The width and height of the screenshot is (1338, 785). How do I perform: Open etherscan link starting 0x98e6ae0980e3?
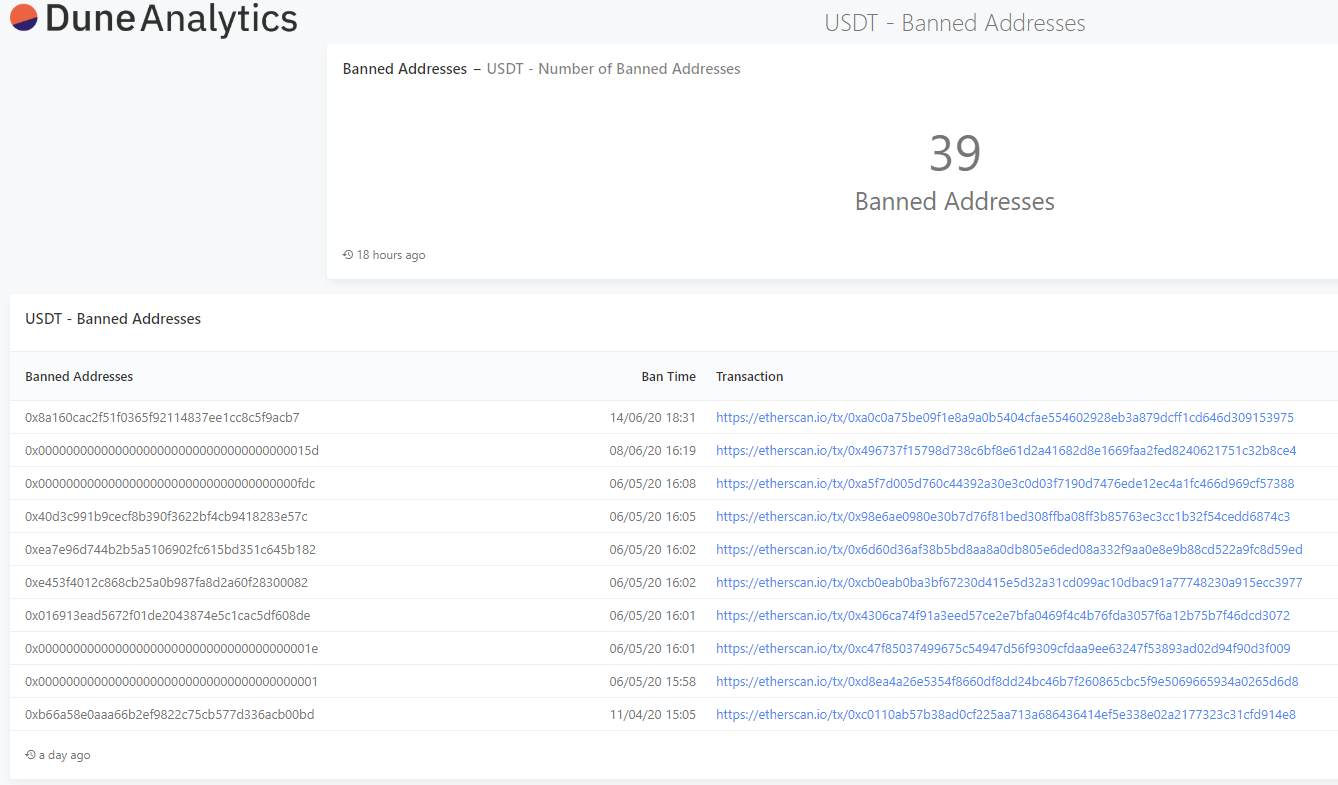(x=1003, y=517)
